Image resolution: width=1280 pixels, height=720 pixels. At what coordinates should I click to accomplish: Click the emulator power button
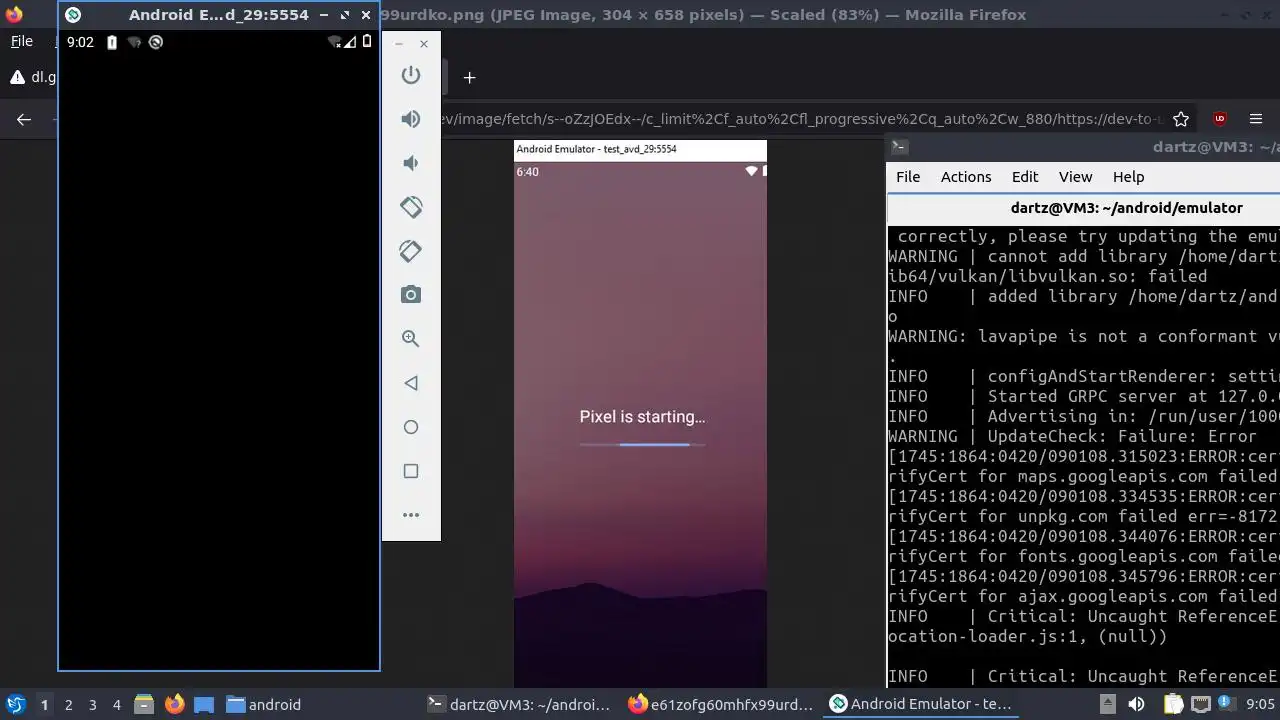(411, 75)
